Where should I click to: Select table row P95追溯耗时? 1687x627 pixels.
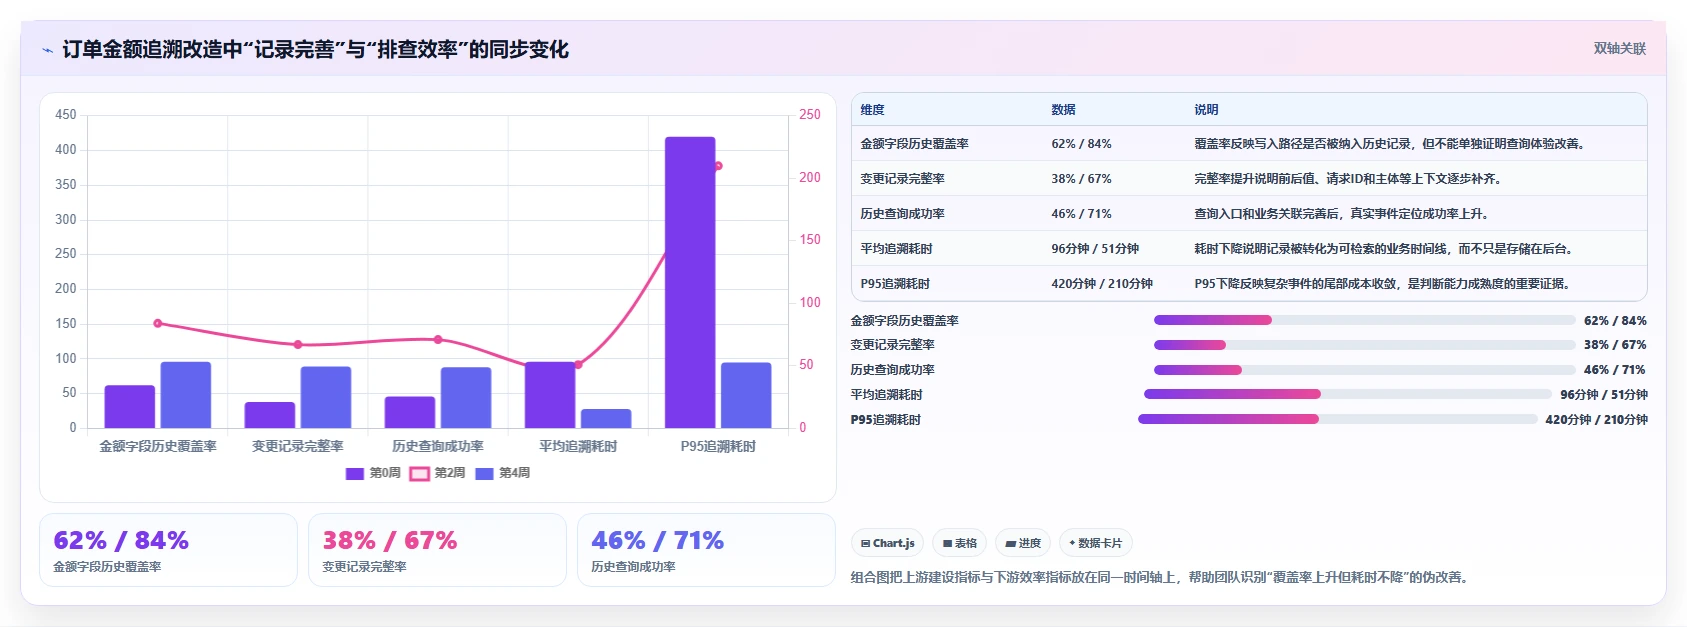tap(1249, 284)
